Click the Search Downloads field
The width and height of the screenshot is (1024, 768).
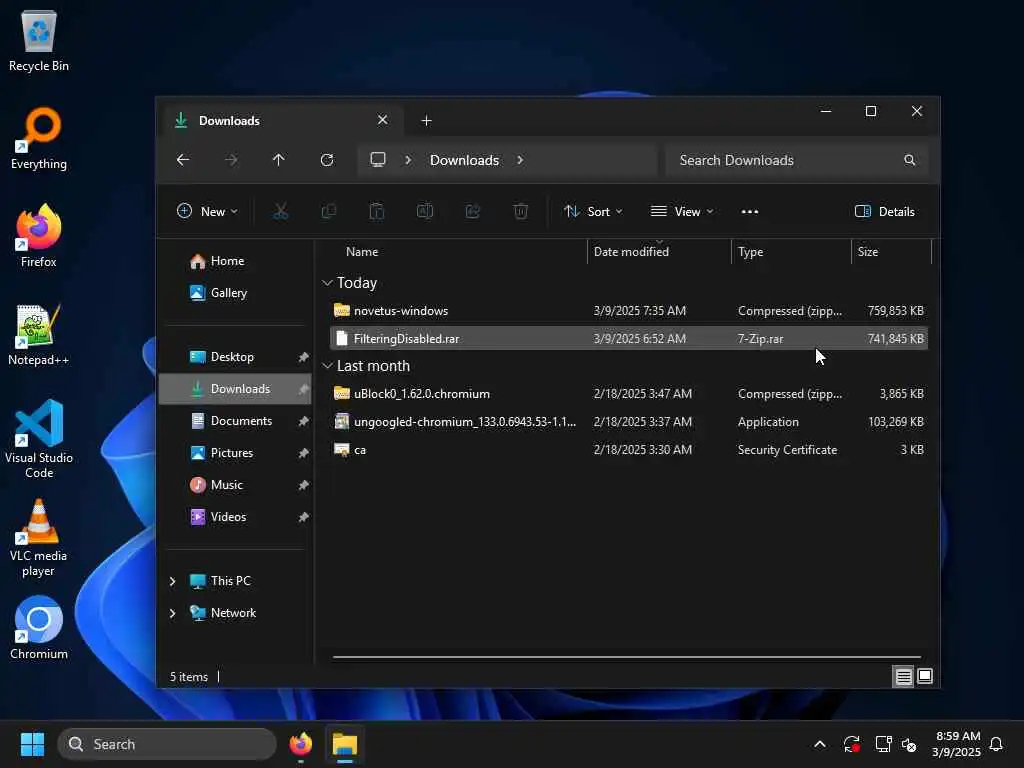[x=797, y=160]
